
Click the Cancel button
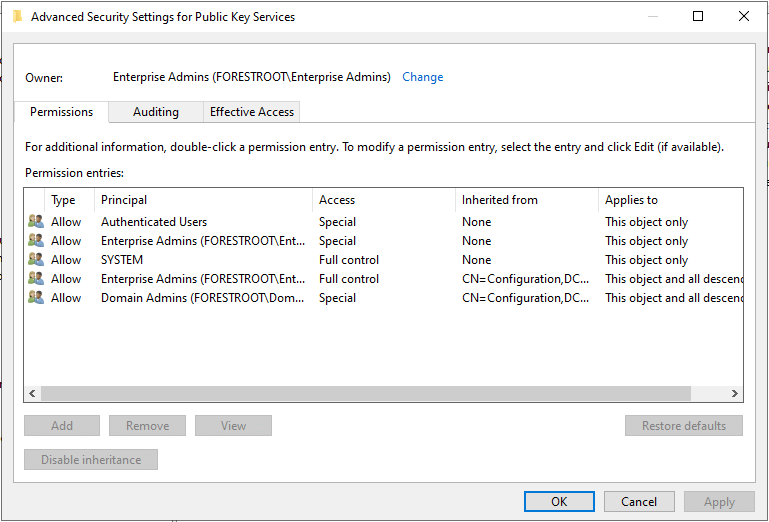click(639, 502)
